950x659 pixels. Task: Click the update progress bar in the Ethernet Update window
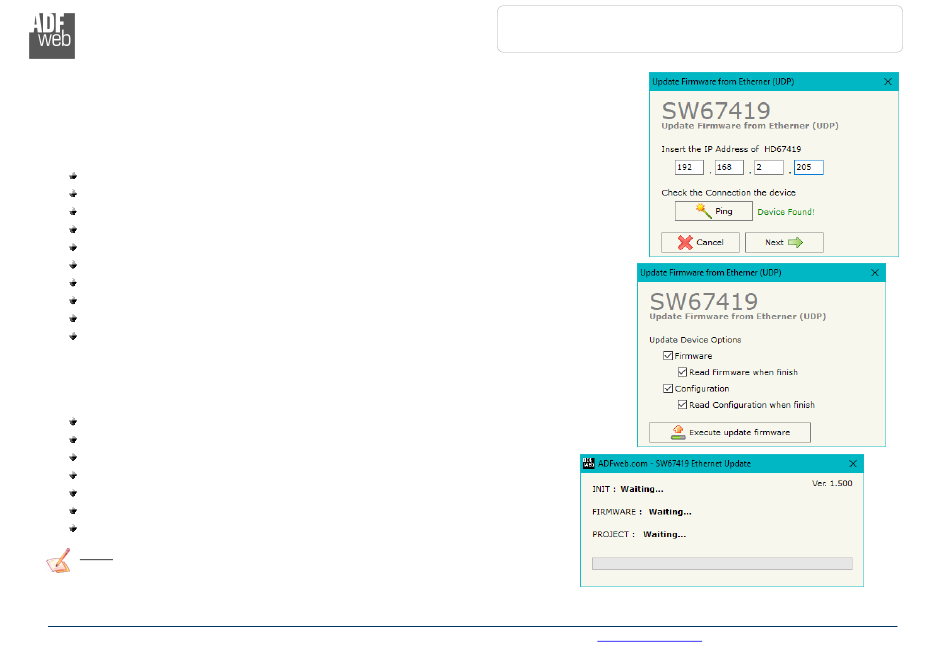click(722, 563)
